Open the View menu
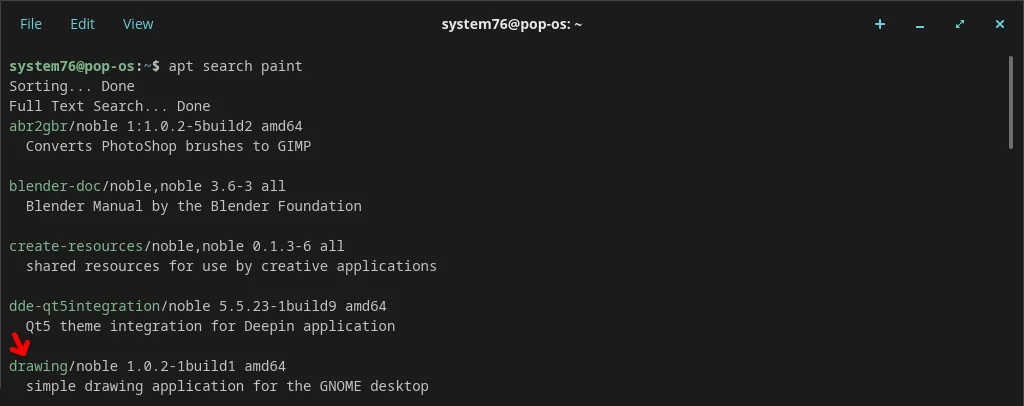This screenshot has width=1024, height=406. pyautogui.click(x=138, y=24)
